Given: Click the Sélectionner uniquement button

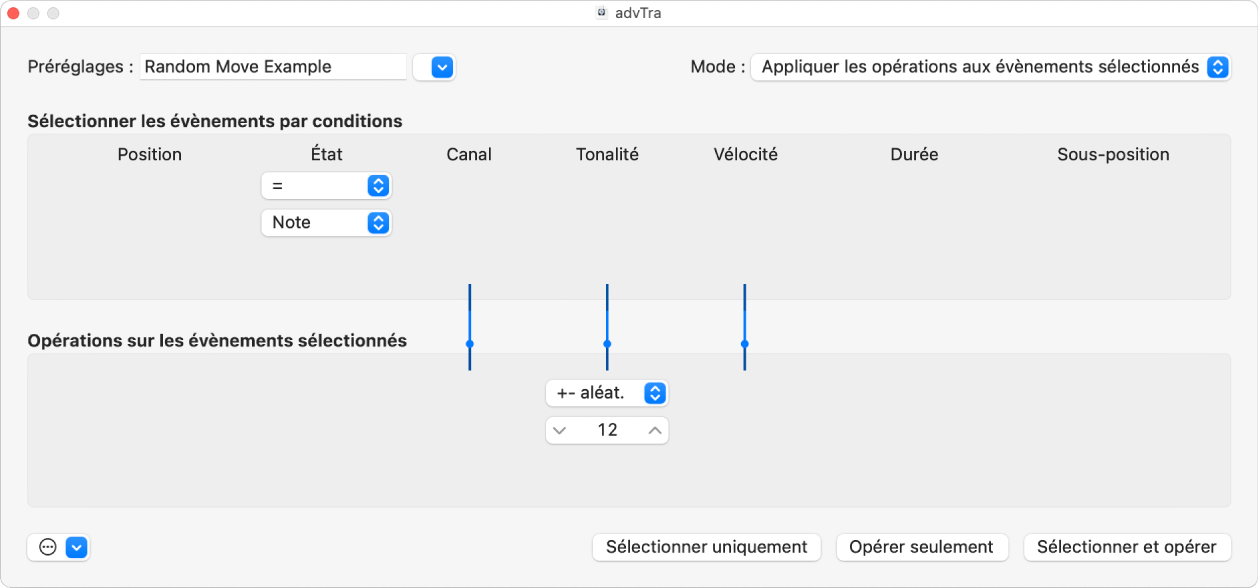Looking at the screenshot, I should (x=706, y=547).
